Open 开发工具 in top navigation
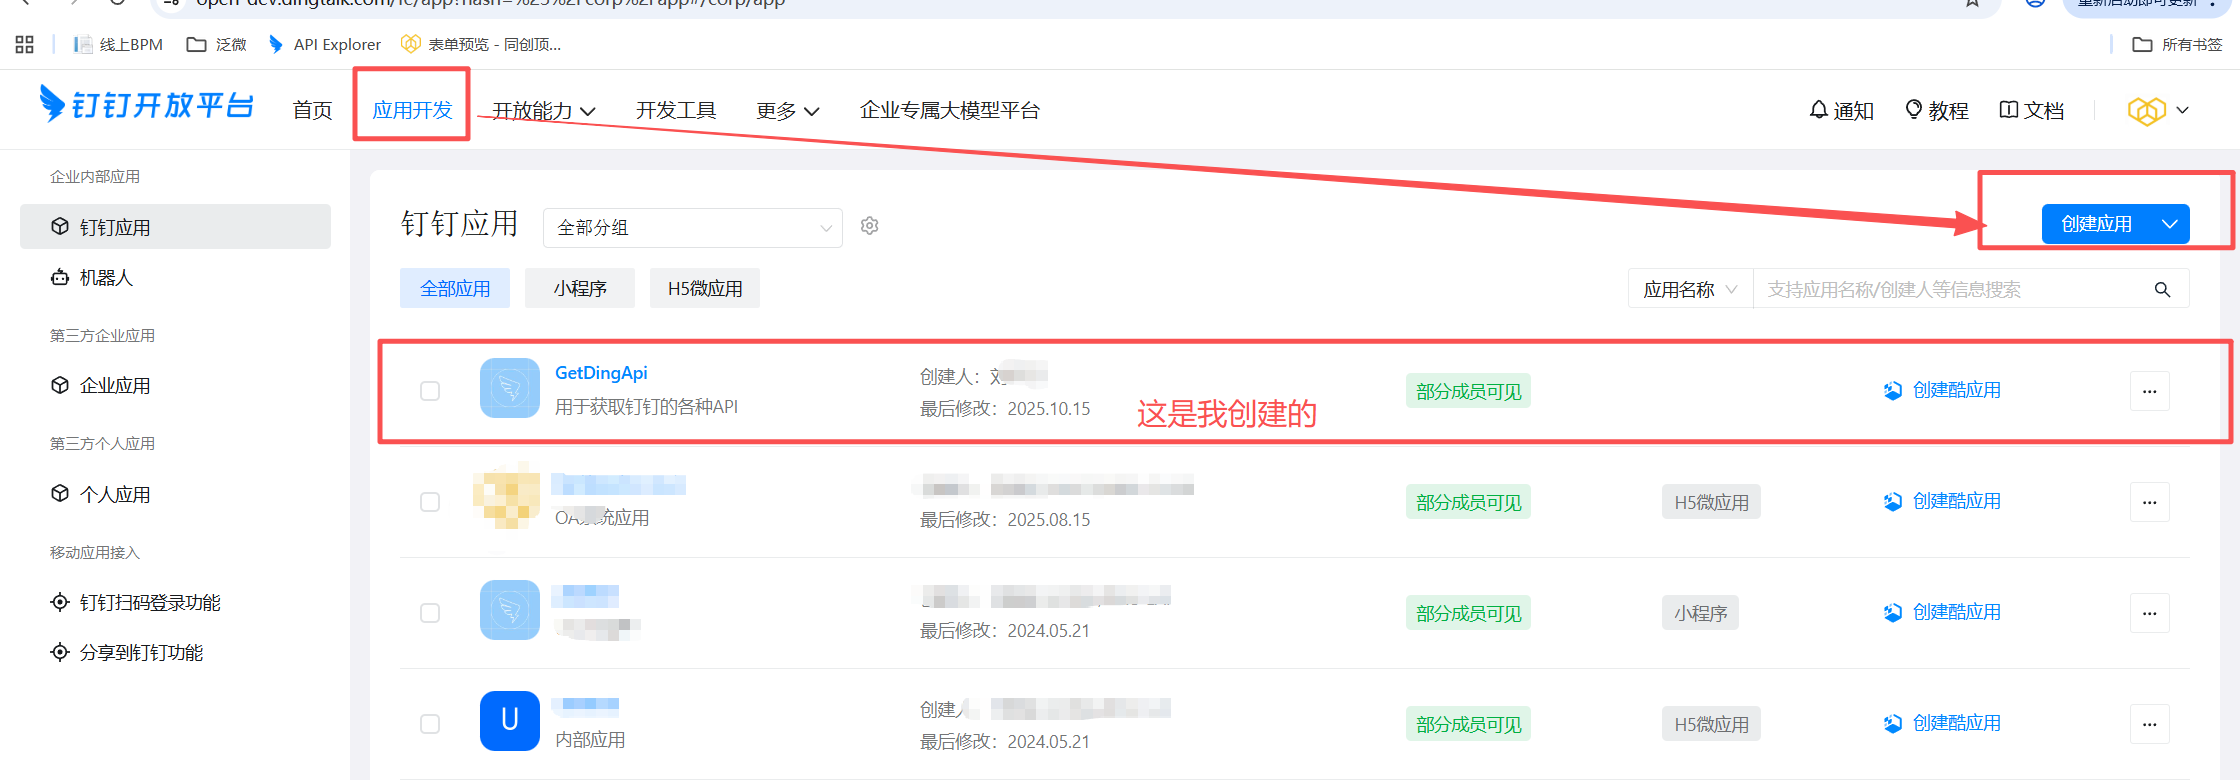The image size is (2240, 780). tap(676, 110)
